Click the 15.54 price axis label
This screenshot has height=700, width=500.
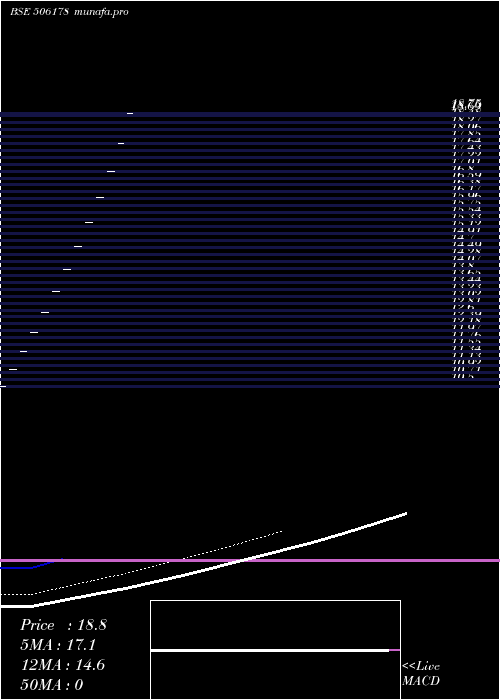point(467,208)
